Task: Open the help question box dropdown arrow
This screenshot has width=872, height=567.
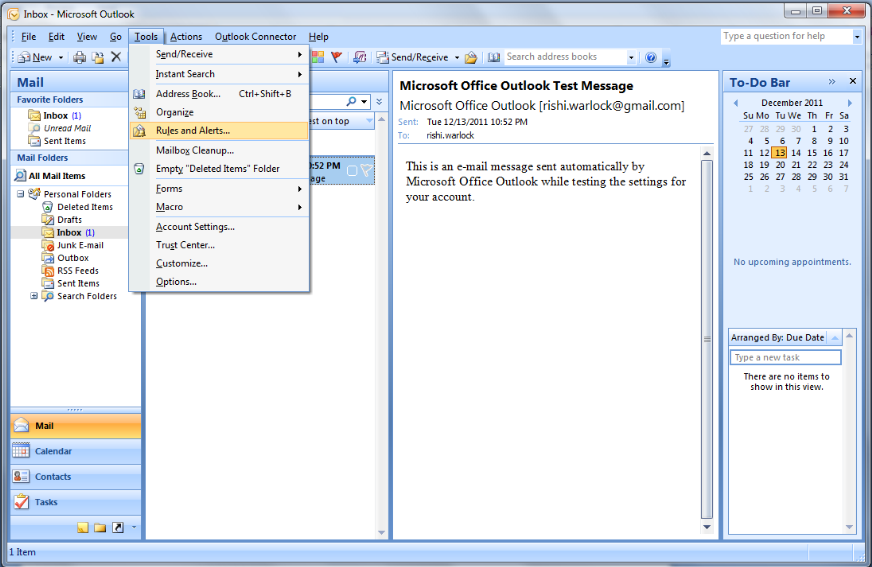Action: (x=857, y=37)
